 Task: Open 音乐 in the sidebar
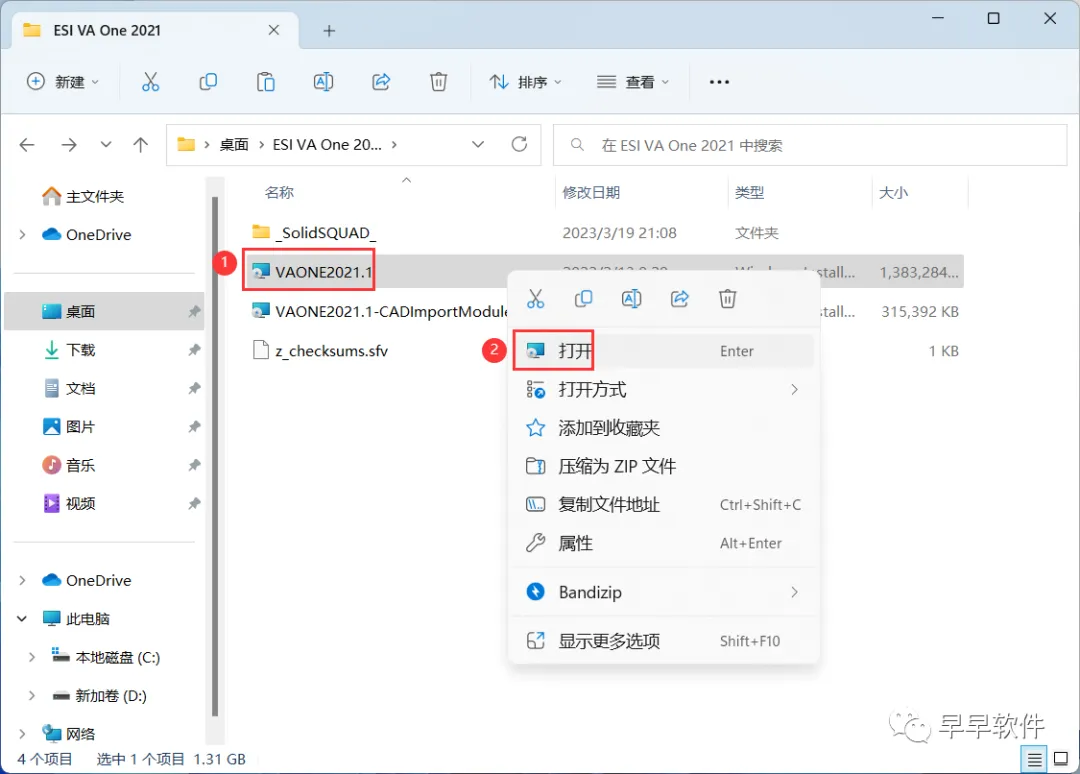[x=81, y=466]
